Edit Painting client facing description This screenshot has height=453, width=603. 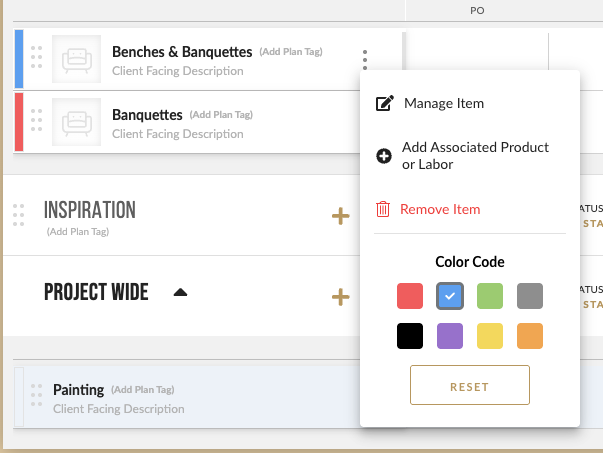point(119,409)
